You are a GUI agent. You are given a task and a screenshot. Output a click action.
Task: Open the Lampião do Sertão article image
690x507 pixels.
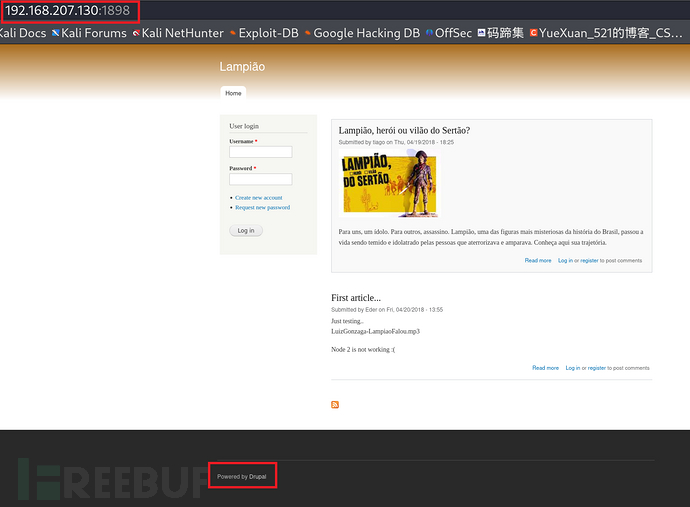pyautogui.click(x=389, y=184)
